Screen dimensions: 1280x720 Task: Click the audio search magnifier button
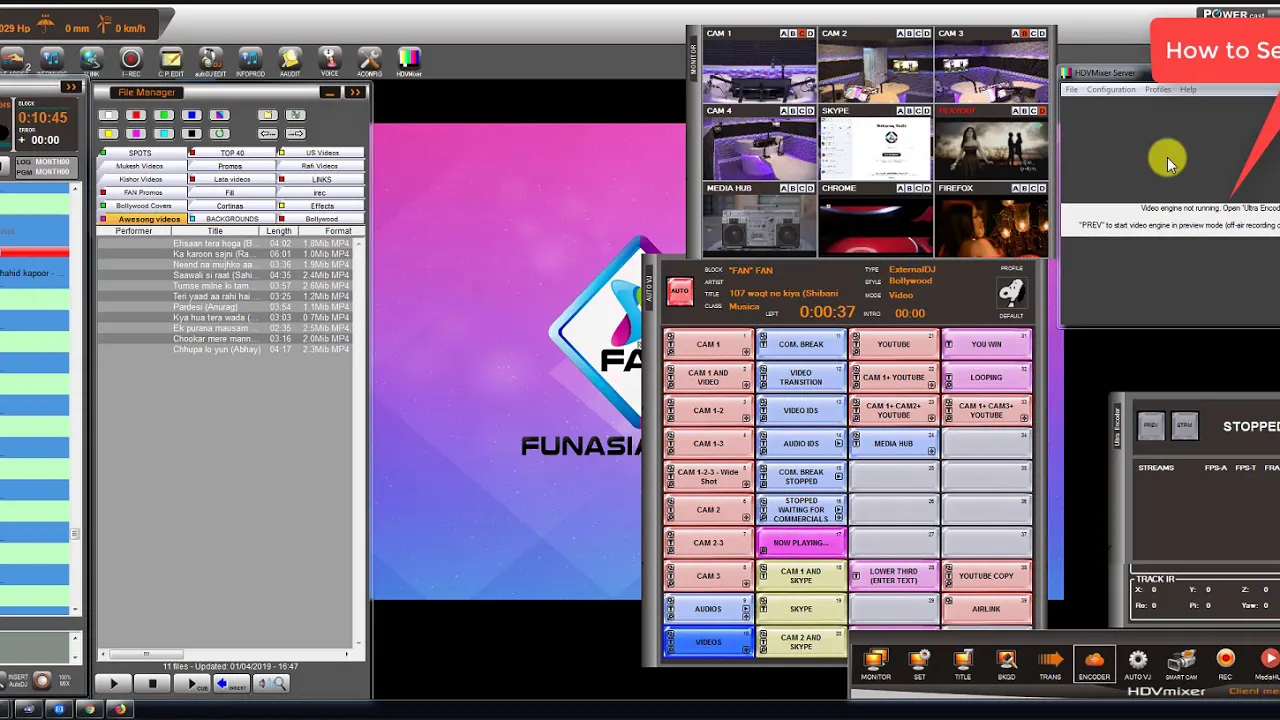pos(271,684)
